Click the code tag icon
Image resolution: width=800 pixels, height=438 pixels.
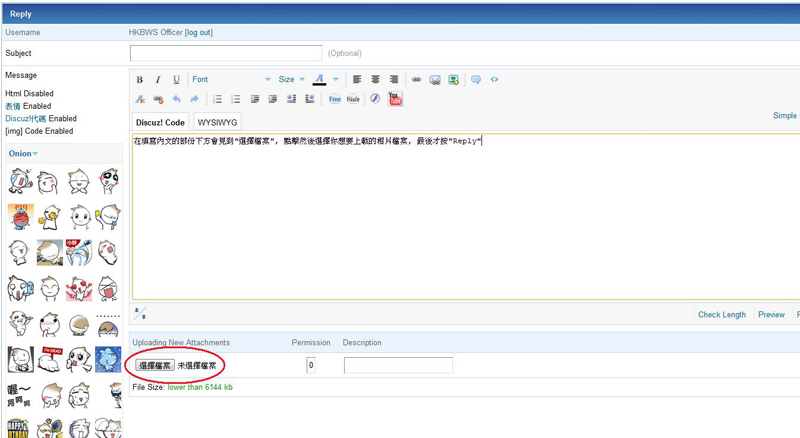tap(494, 80)
